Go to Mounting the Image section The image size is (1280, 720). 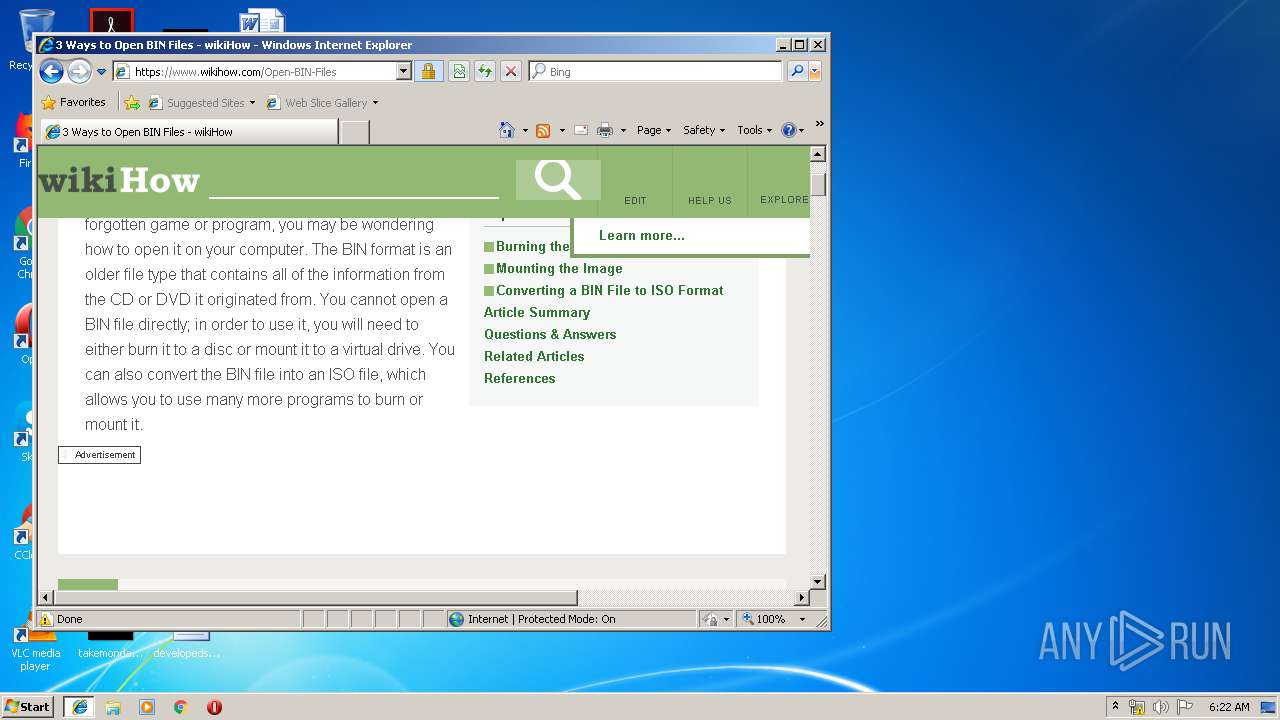tap(559, 268)
